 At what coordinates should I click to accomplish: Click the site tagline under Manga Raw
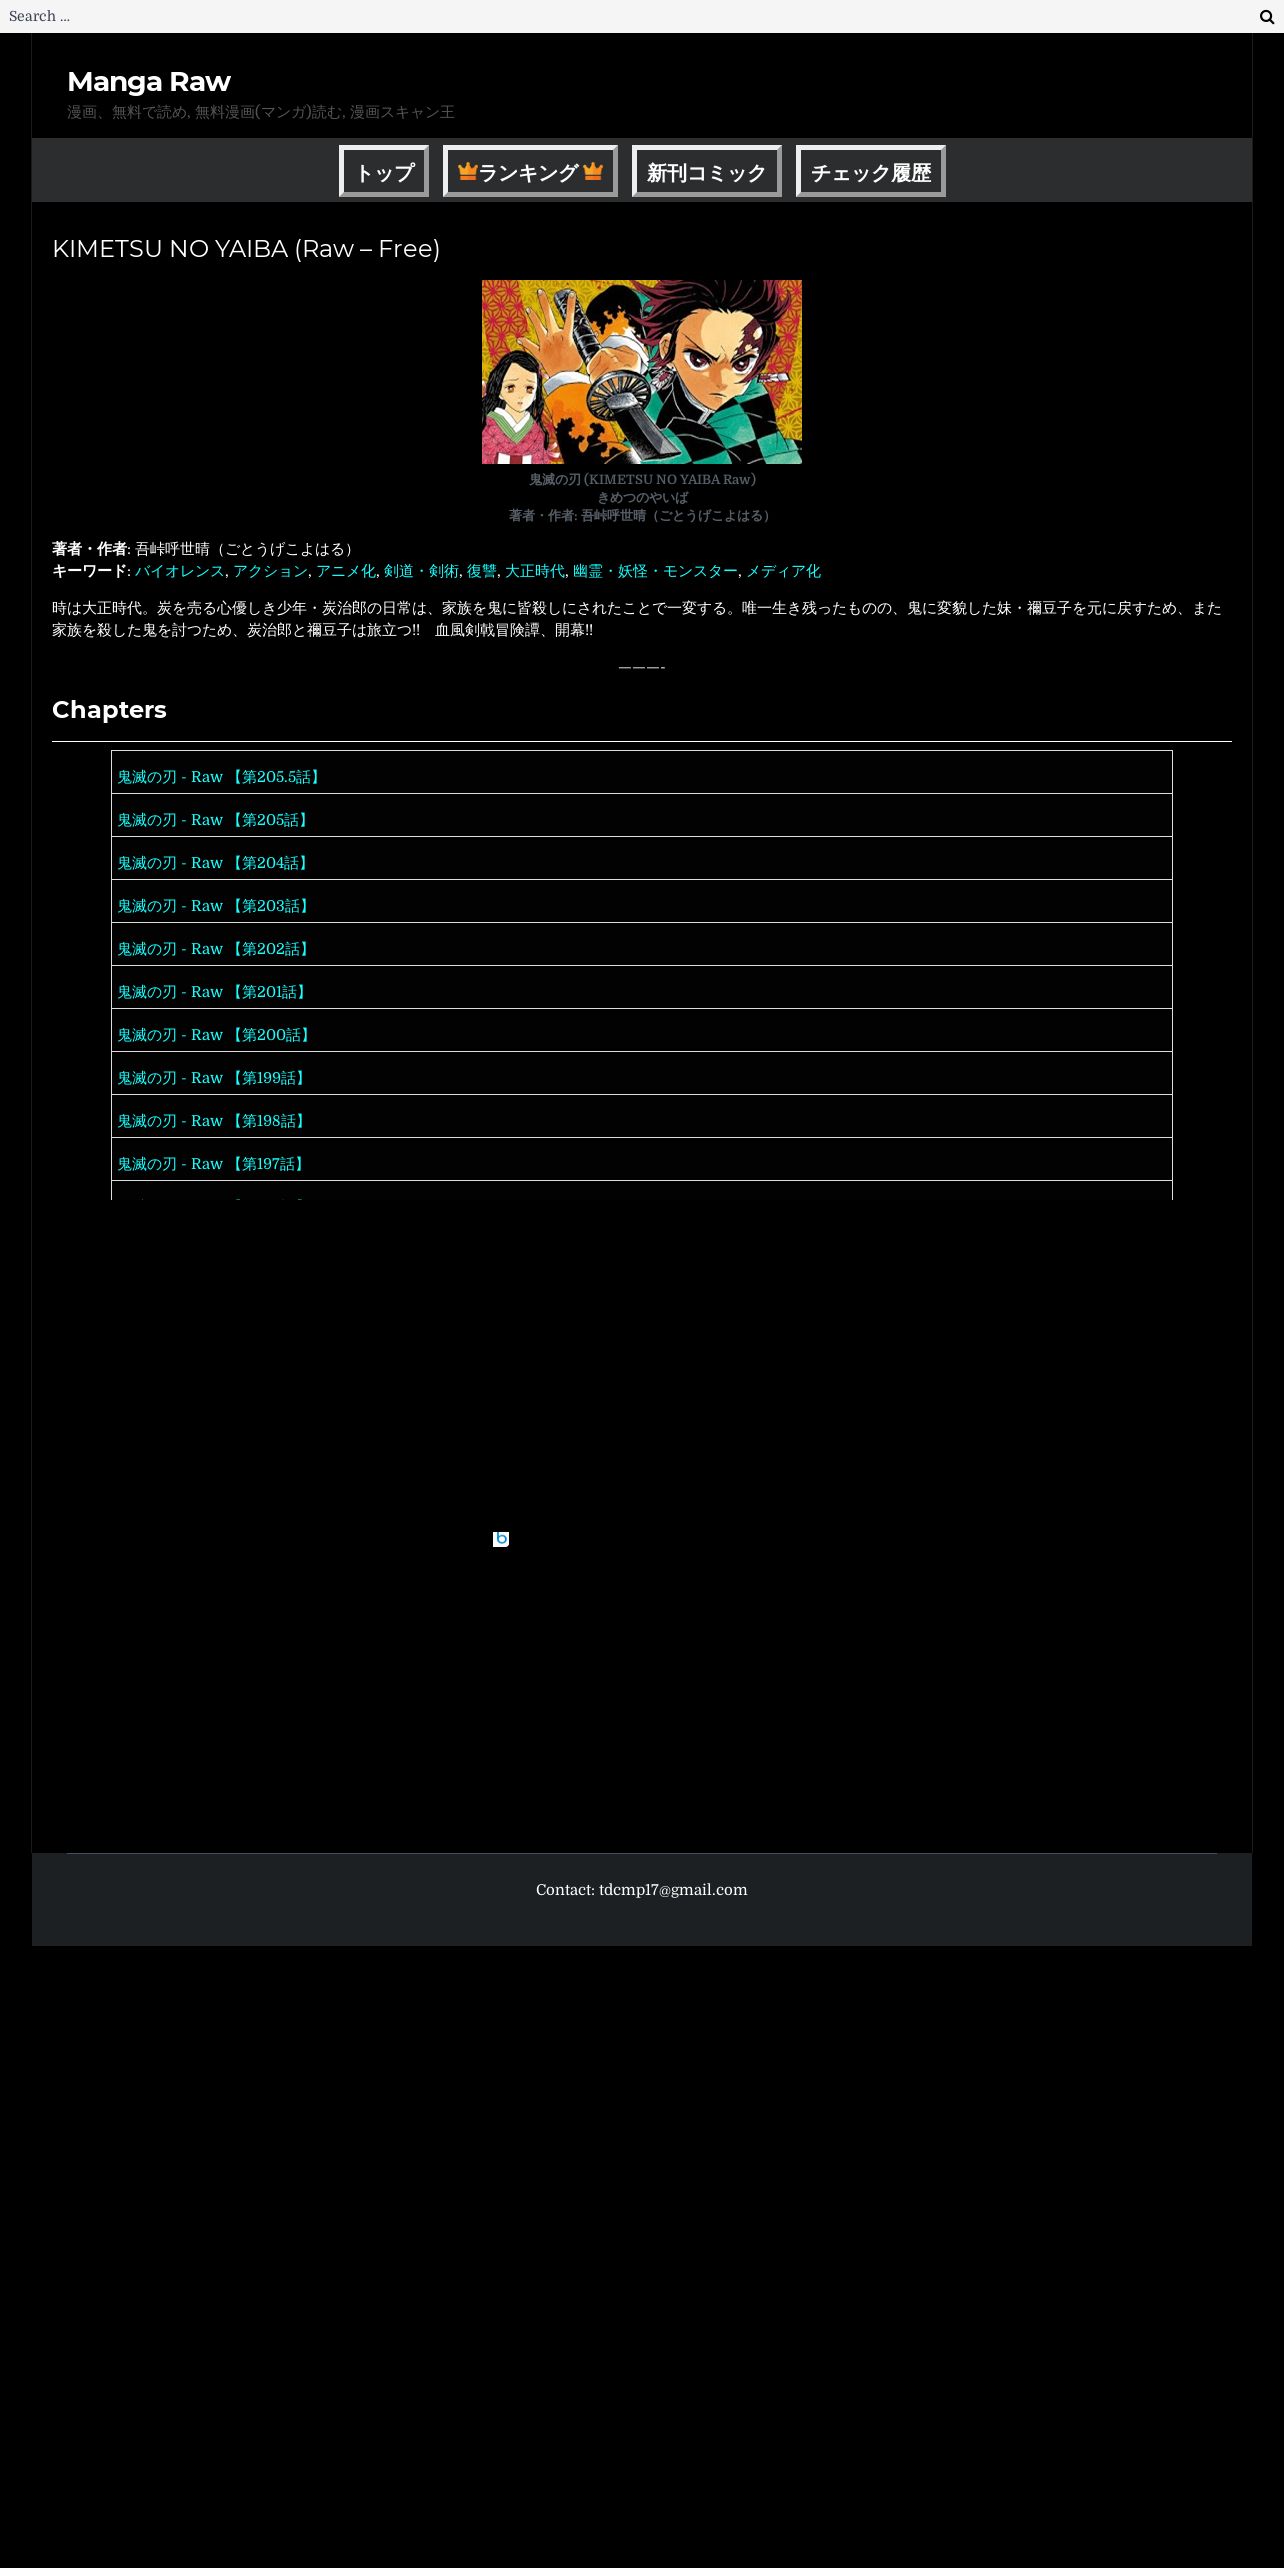[261, 112]
